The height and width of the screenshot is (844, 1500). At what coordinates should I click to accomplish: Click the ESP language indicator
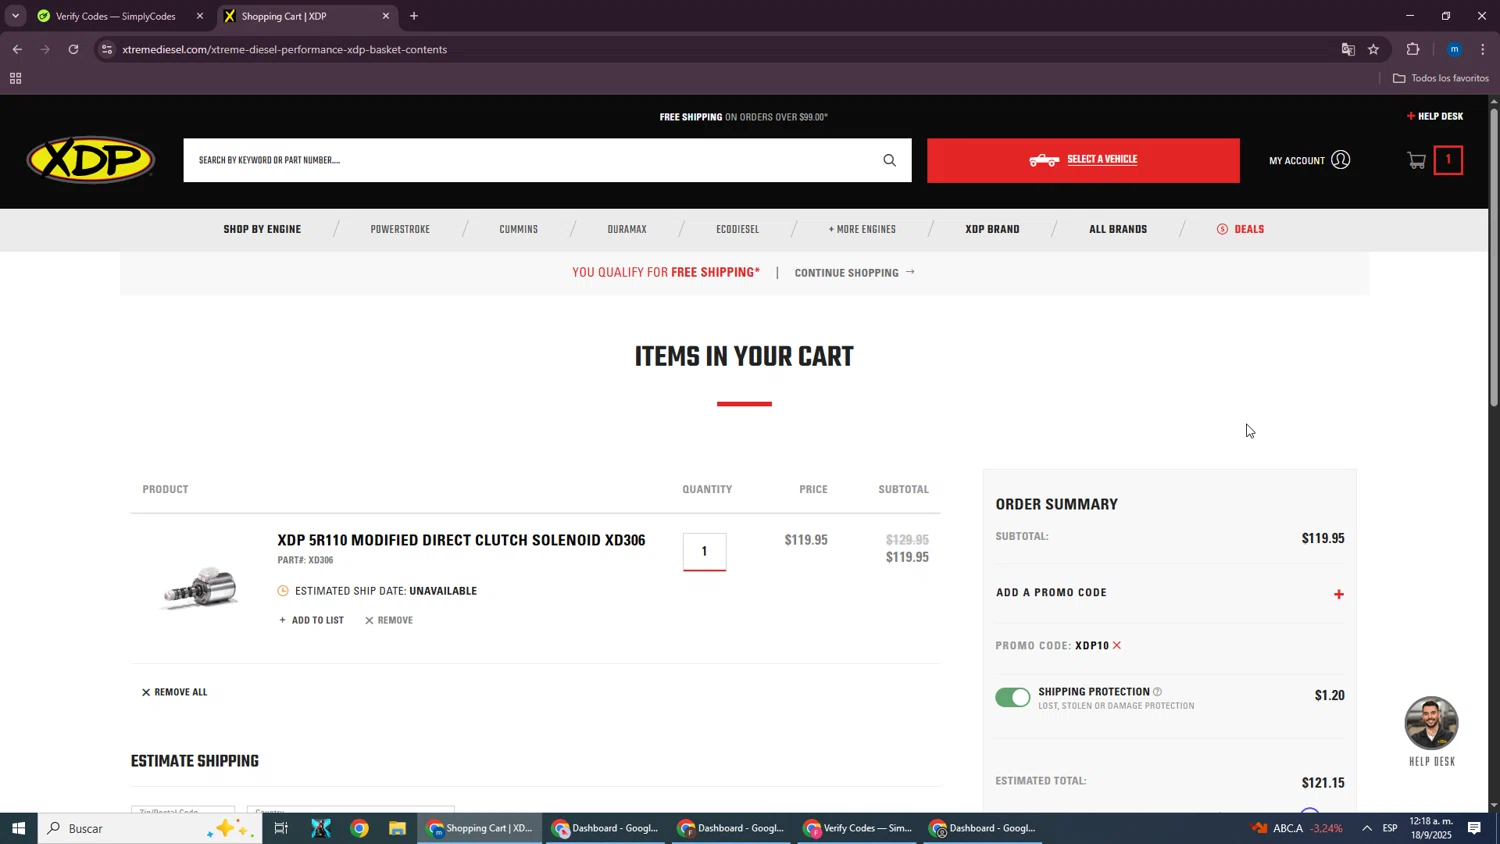(1390, 828)
